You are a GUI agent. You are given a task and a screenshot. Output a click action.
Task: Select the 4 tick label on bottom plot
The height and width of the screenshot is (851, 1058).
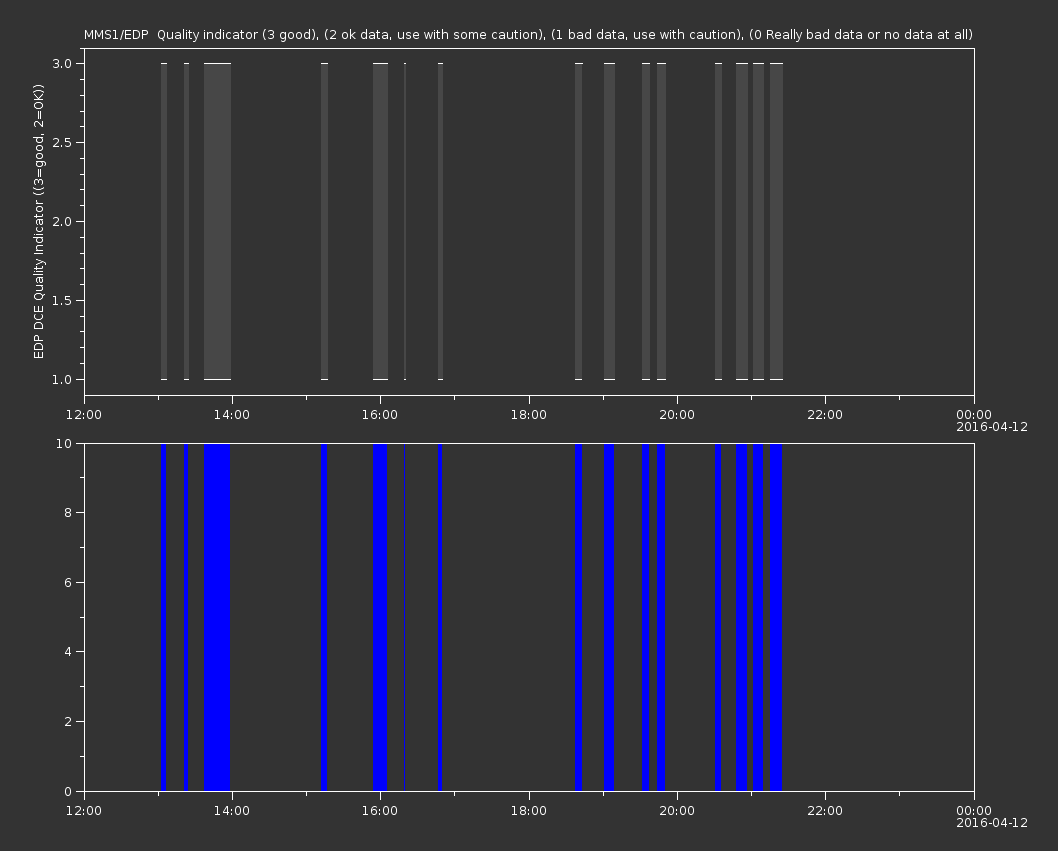tap(68, 652)
